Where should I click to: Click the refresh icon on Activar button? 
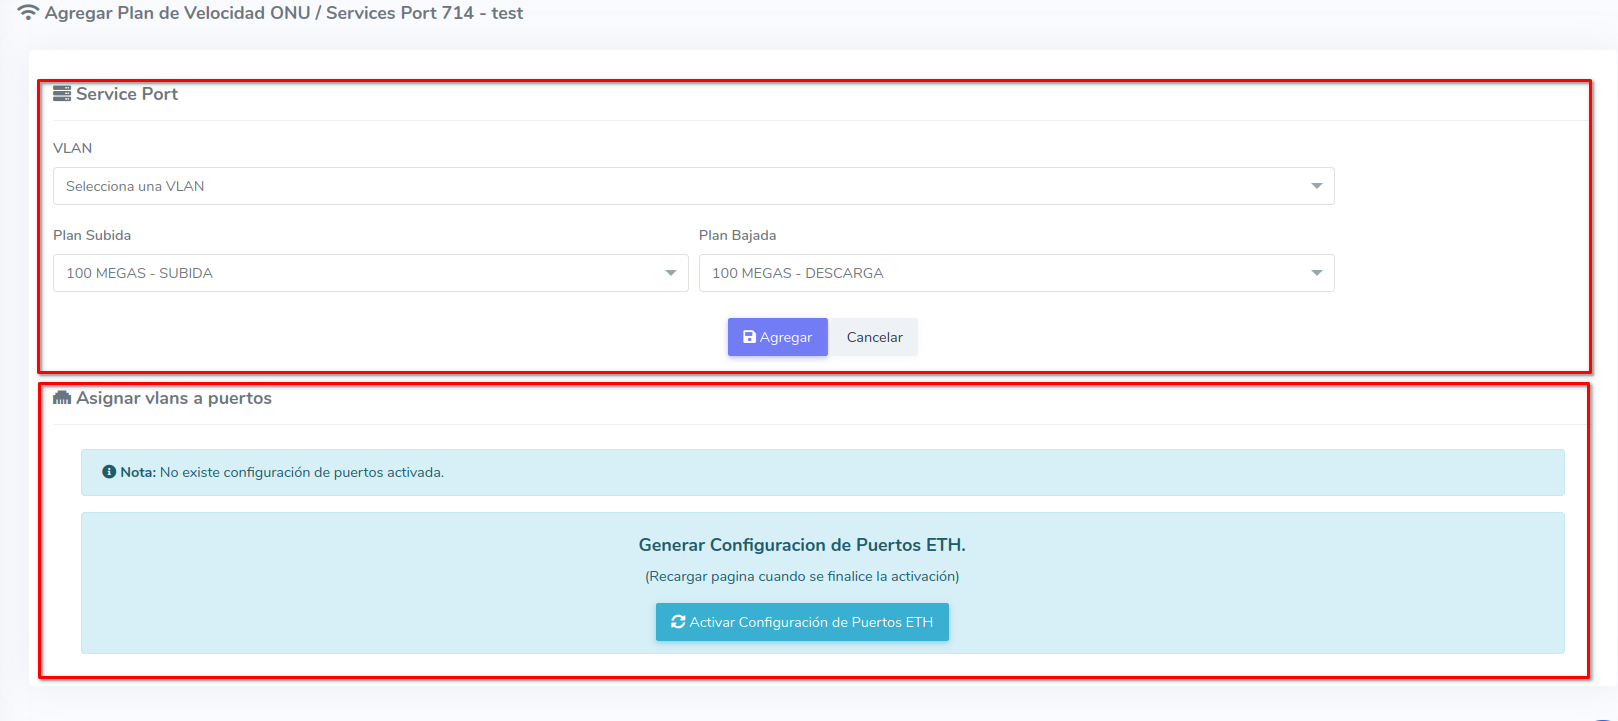coord(678,622)
